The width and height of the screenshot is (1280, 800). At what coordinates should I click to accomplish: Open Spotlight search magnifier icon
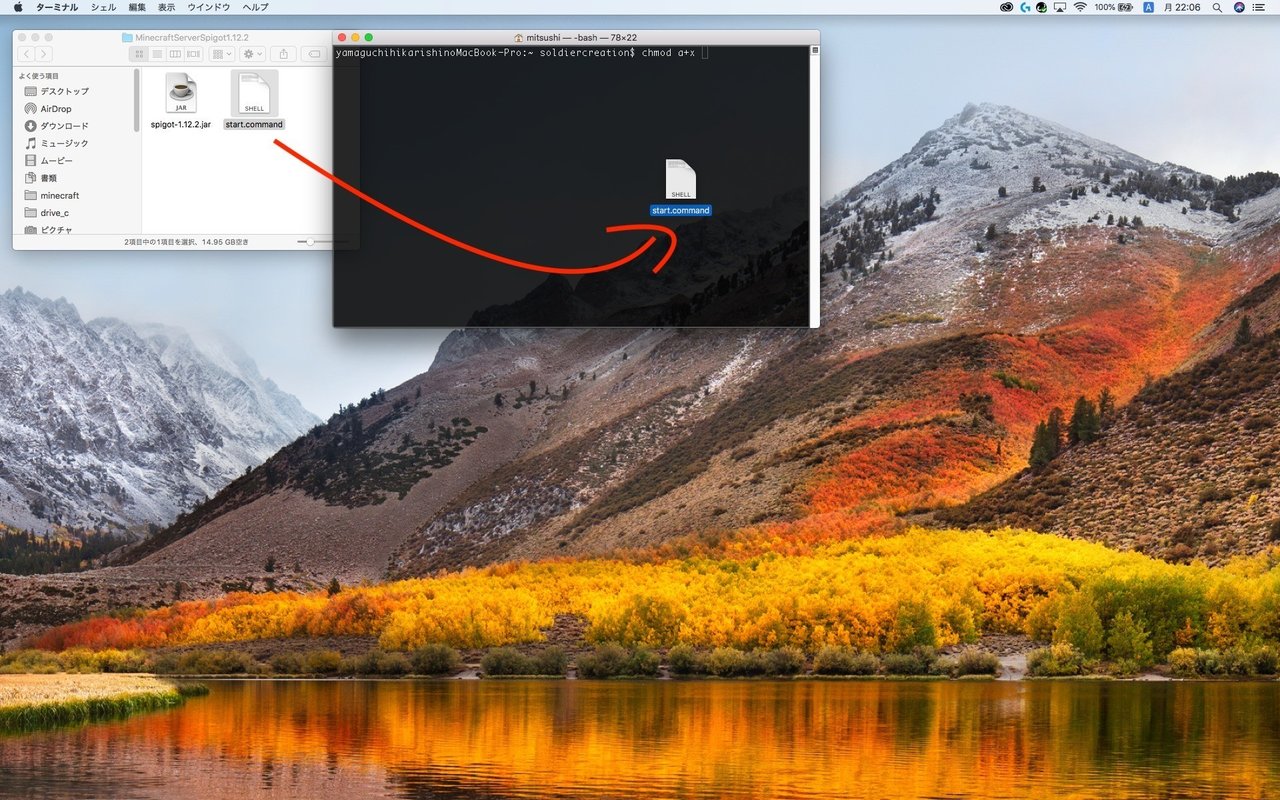click(1217, 7)
